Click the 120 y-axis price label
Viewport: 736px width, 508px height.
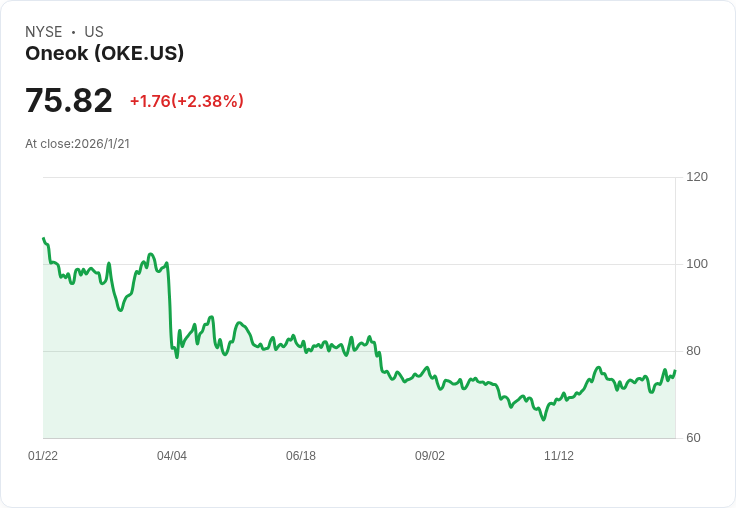coord(697,177)
